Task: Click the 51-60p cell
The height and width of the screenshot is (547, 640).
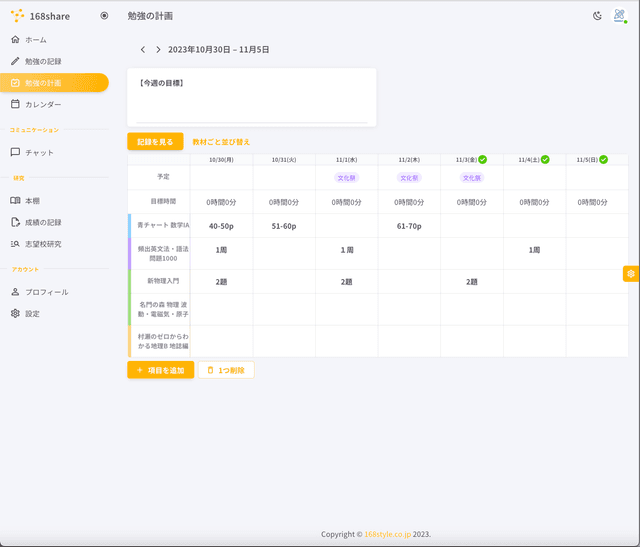Action: 284,226
